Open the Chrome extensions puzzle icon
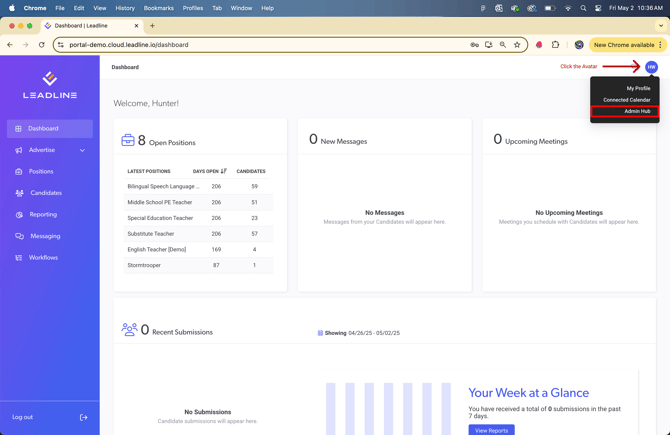The image size is (670, 435). pyautogui.click(x=555, y=44)
